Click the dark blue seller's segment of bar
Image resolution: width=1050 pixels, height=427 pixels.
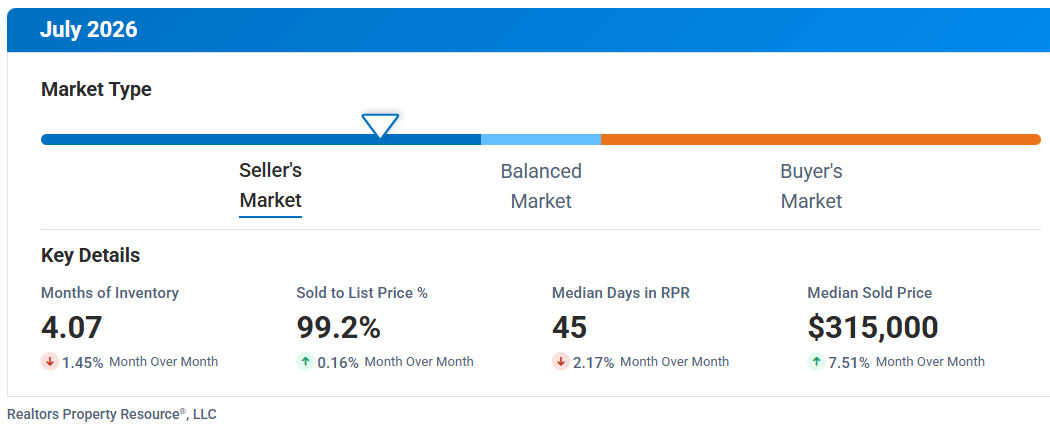click(261, 139)
